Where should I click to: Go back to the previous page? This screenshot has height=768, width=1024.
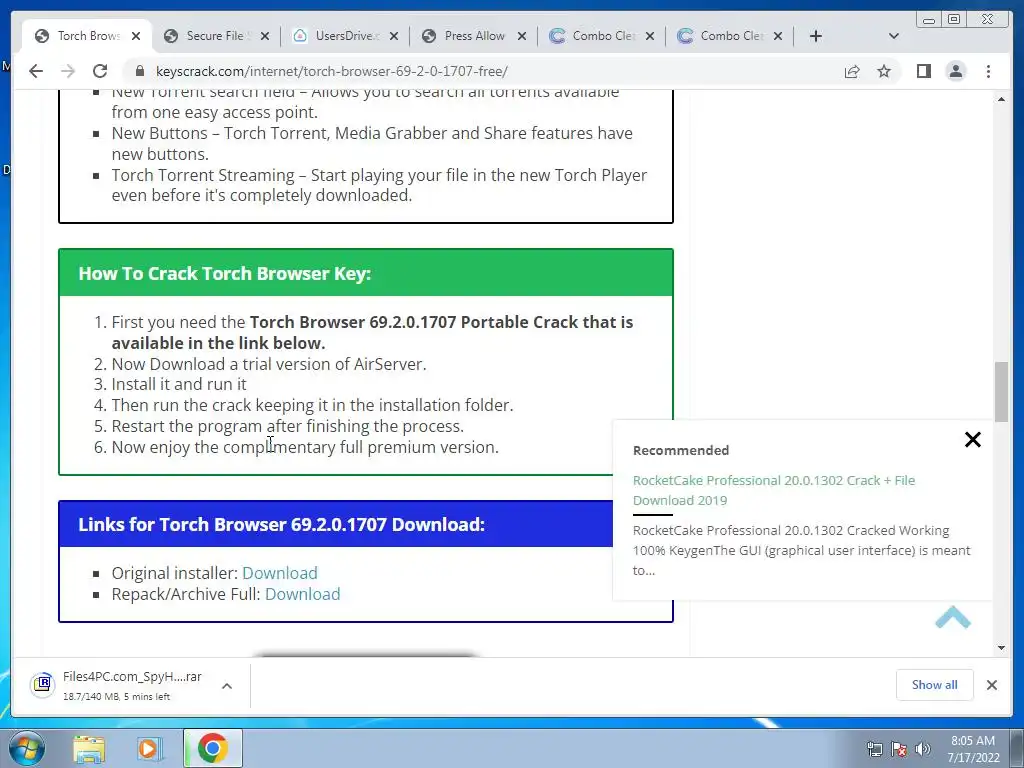[x=36, y=71]
